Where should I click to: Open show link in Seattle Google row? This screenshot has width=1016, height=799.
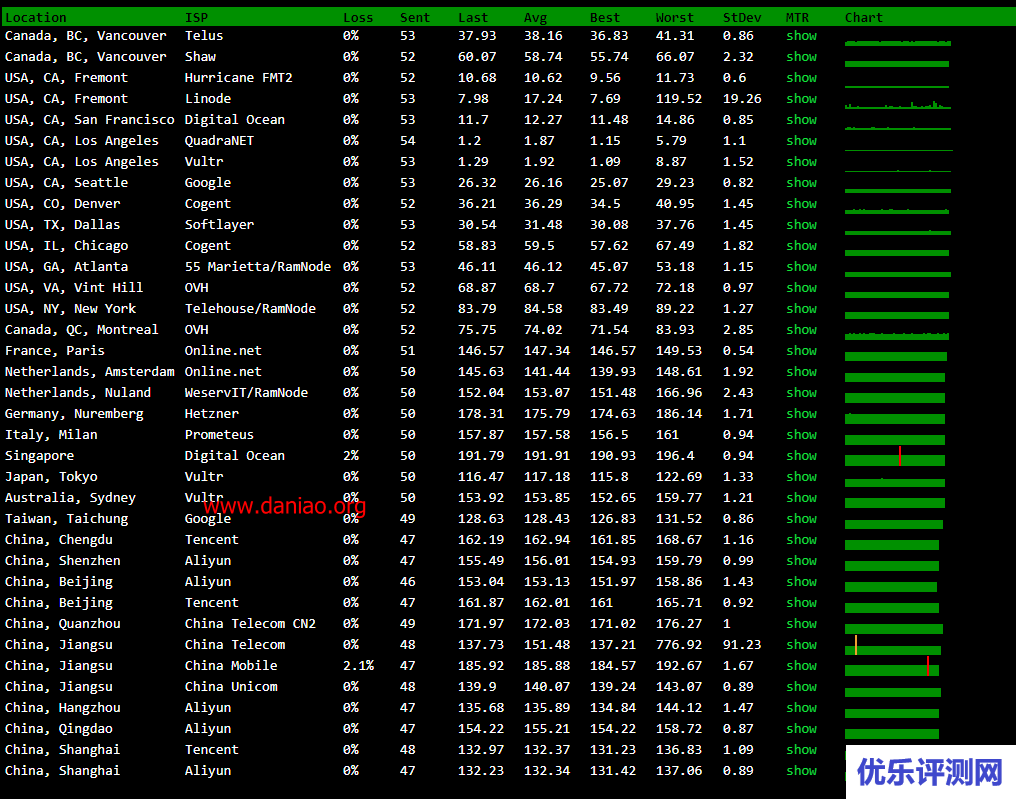click(802, 183)
